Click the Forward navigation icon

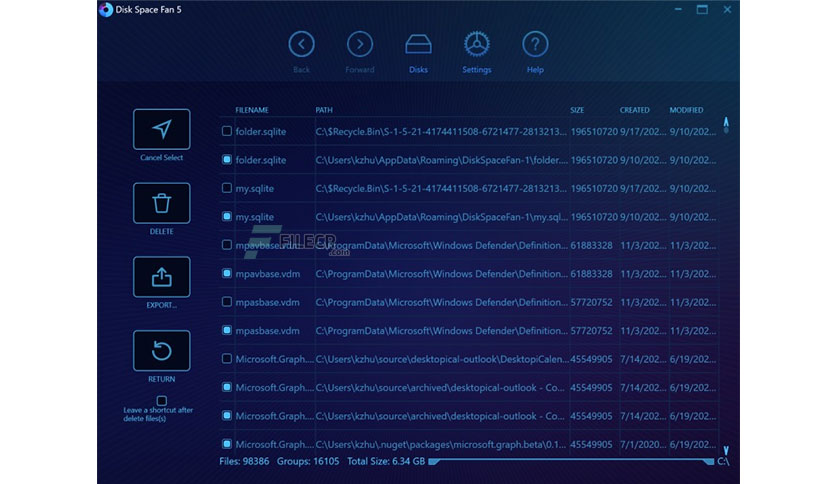(360, 44)
